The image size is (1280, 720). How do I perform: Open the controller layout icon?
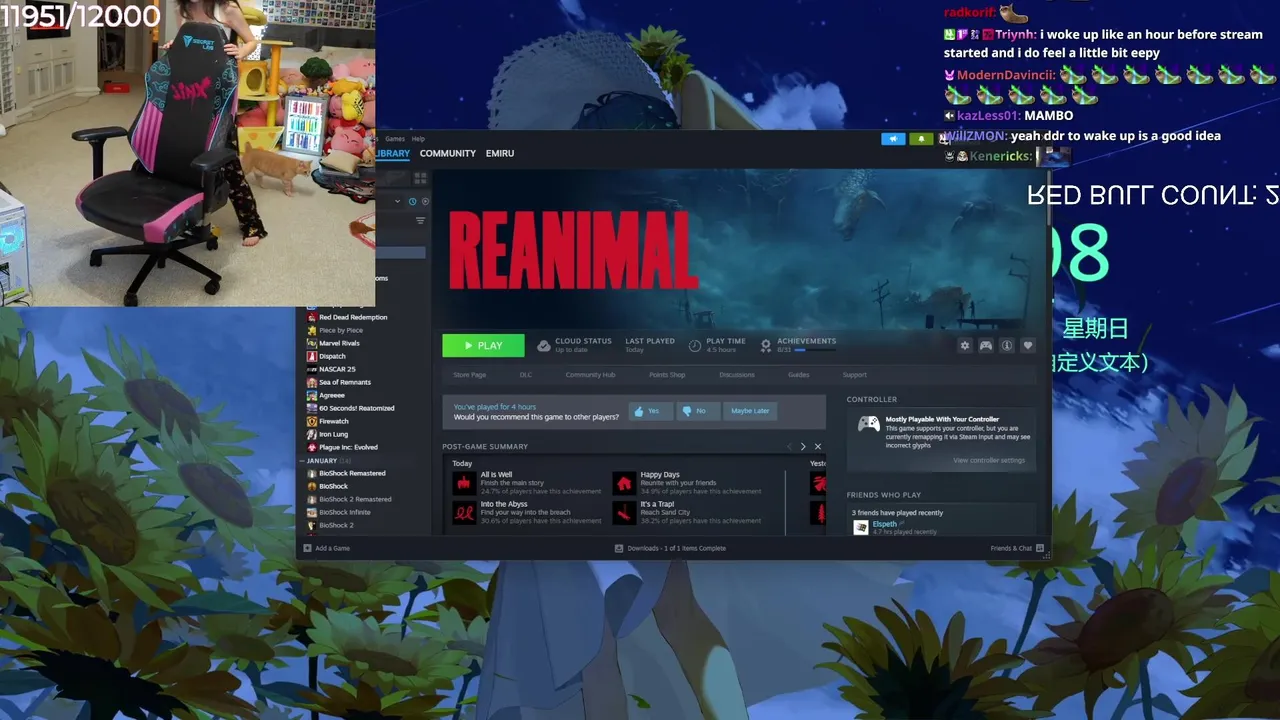[986, 345]
